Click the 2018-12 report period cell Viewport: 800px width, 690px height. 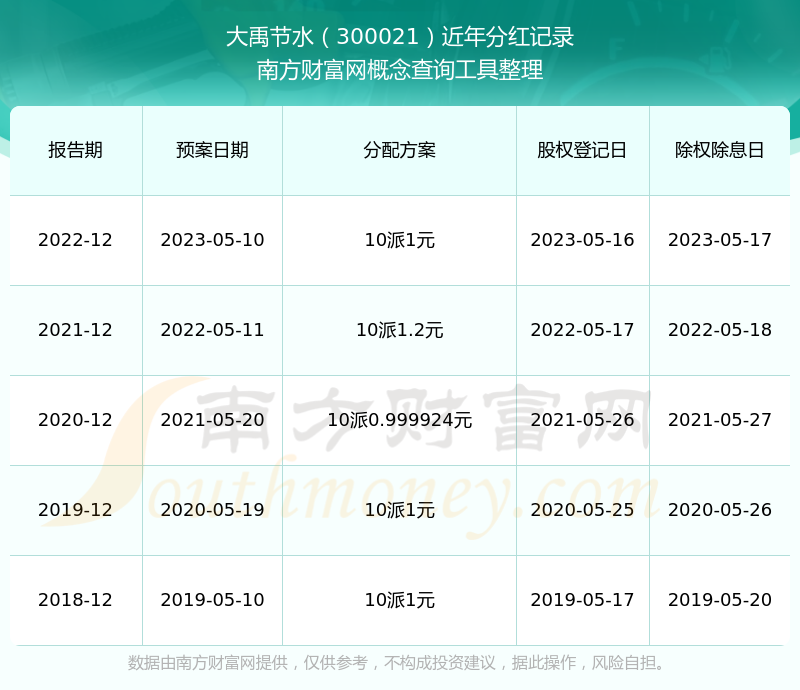(76, 599)
